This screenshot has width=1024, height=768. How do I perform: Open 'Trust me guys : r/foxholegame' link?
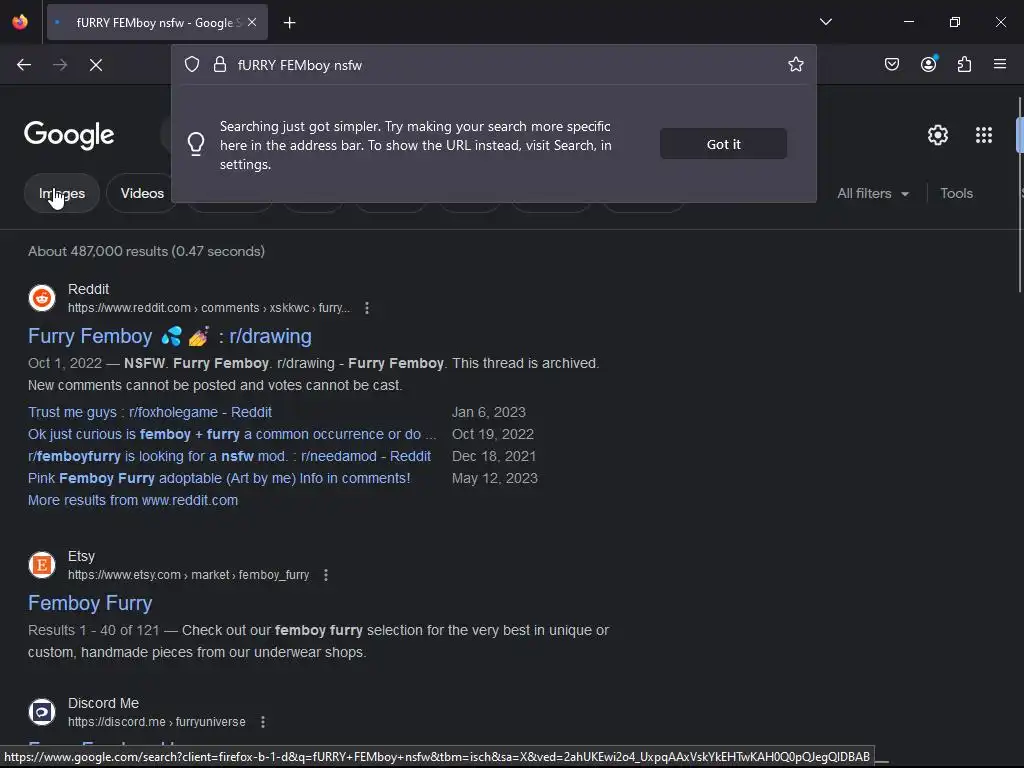[150, 412]
